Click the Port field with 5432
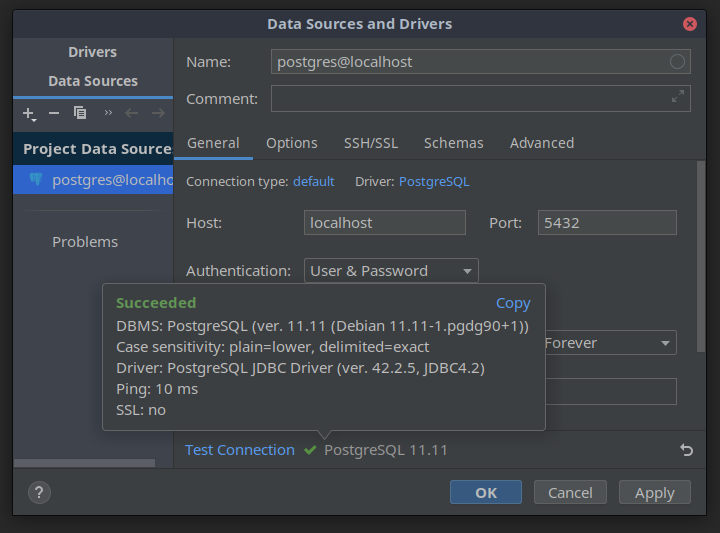Viewport: 720px width, 533px height. click(x=607, y=223)
